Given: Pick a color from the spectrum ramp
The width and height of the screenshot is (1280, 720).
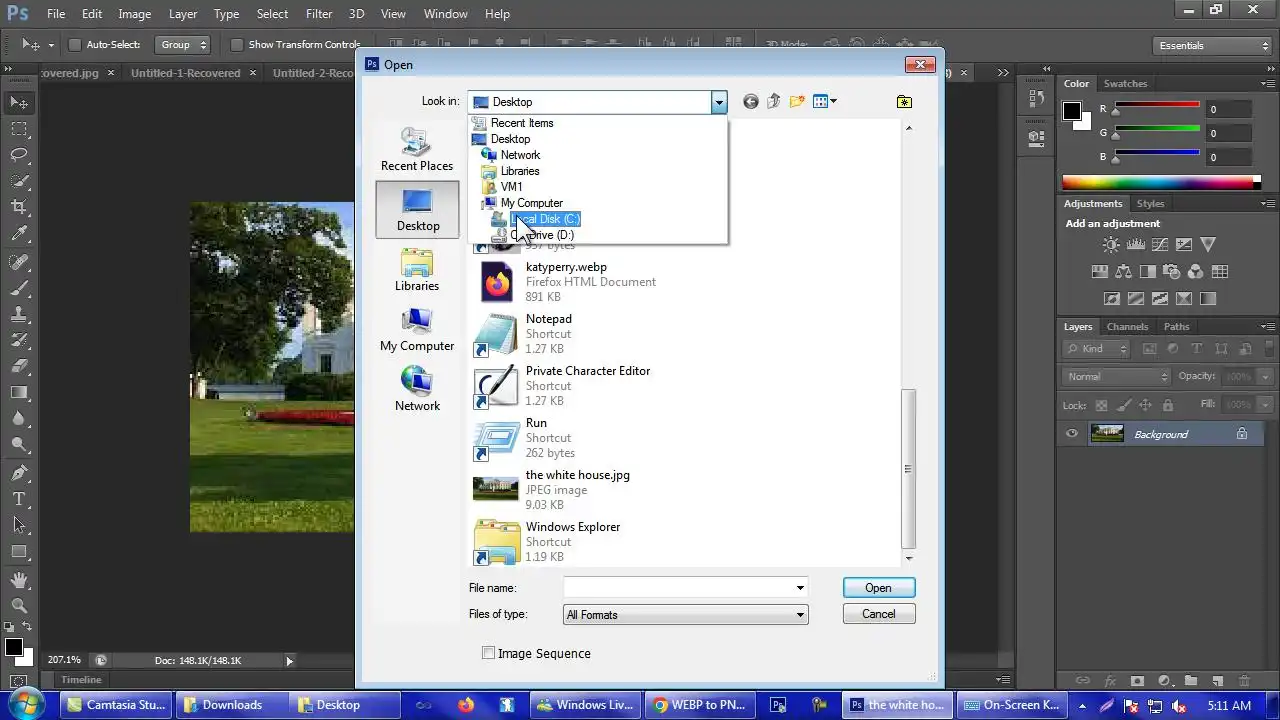Looking at the screenshot, I should tap(1158, 182).
